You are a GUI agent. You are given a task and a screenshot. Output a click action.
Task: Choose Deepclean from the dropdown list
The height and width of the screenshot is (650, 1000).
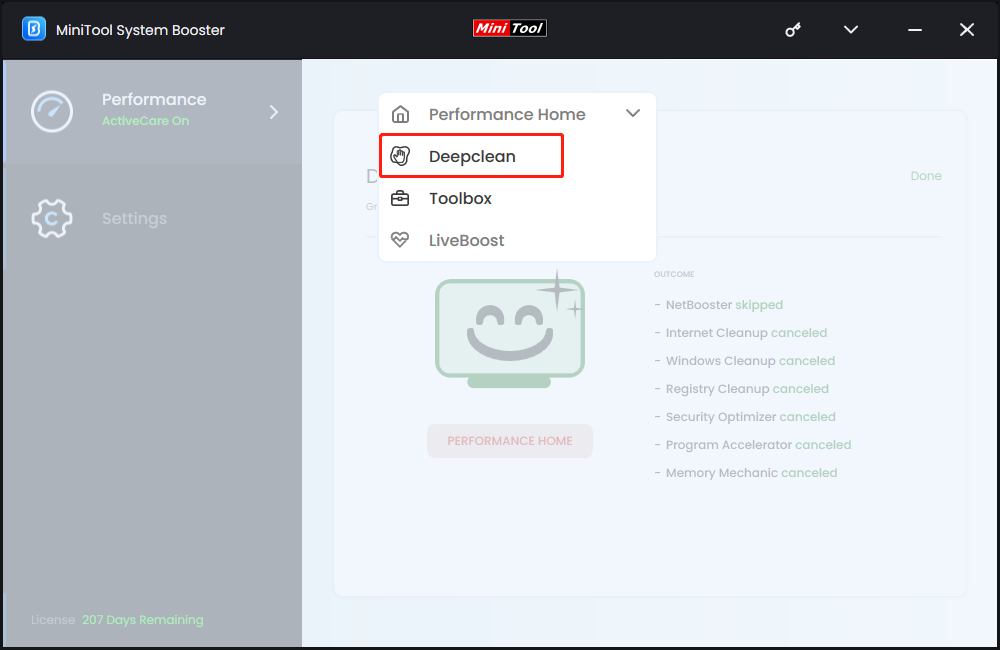472,156
